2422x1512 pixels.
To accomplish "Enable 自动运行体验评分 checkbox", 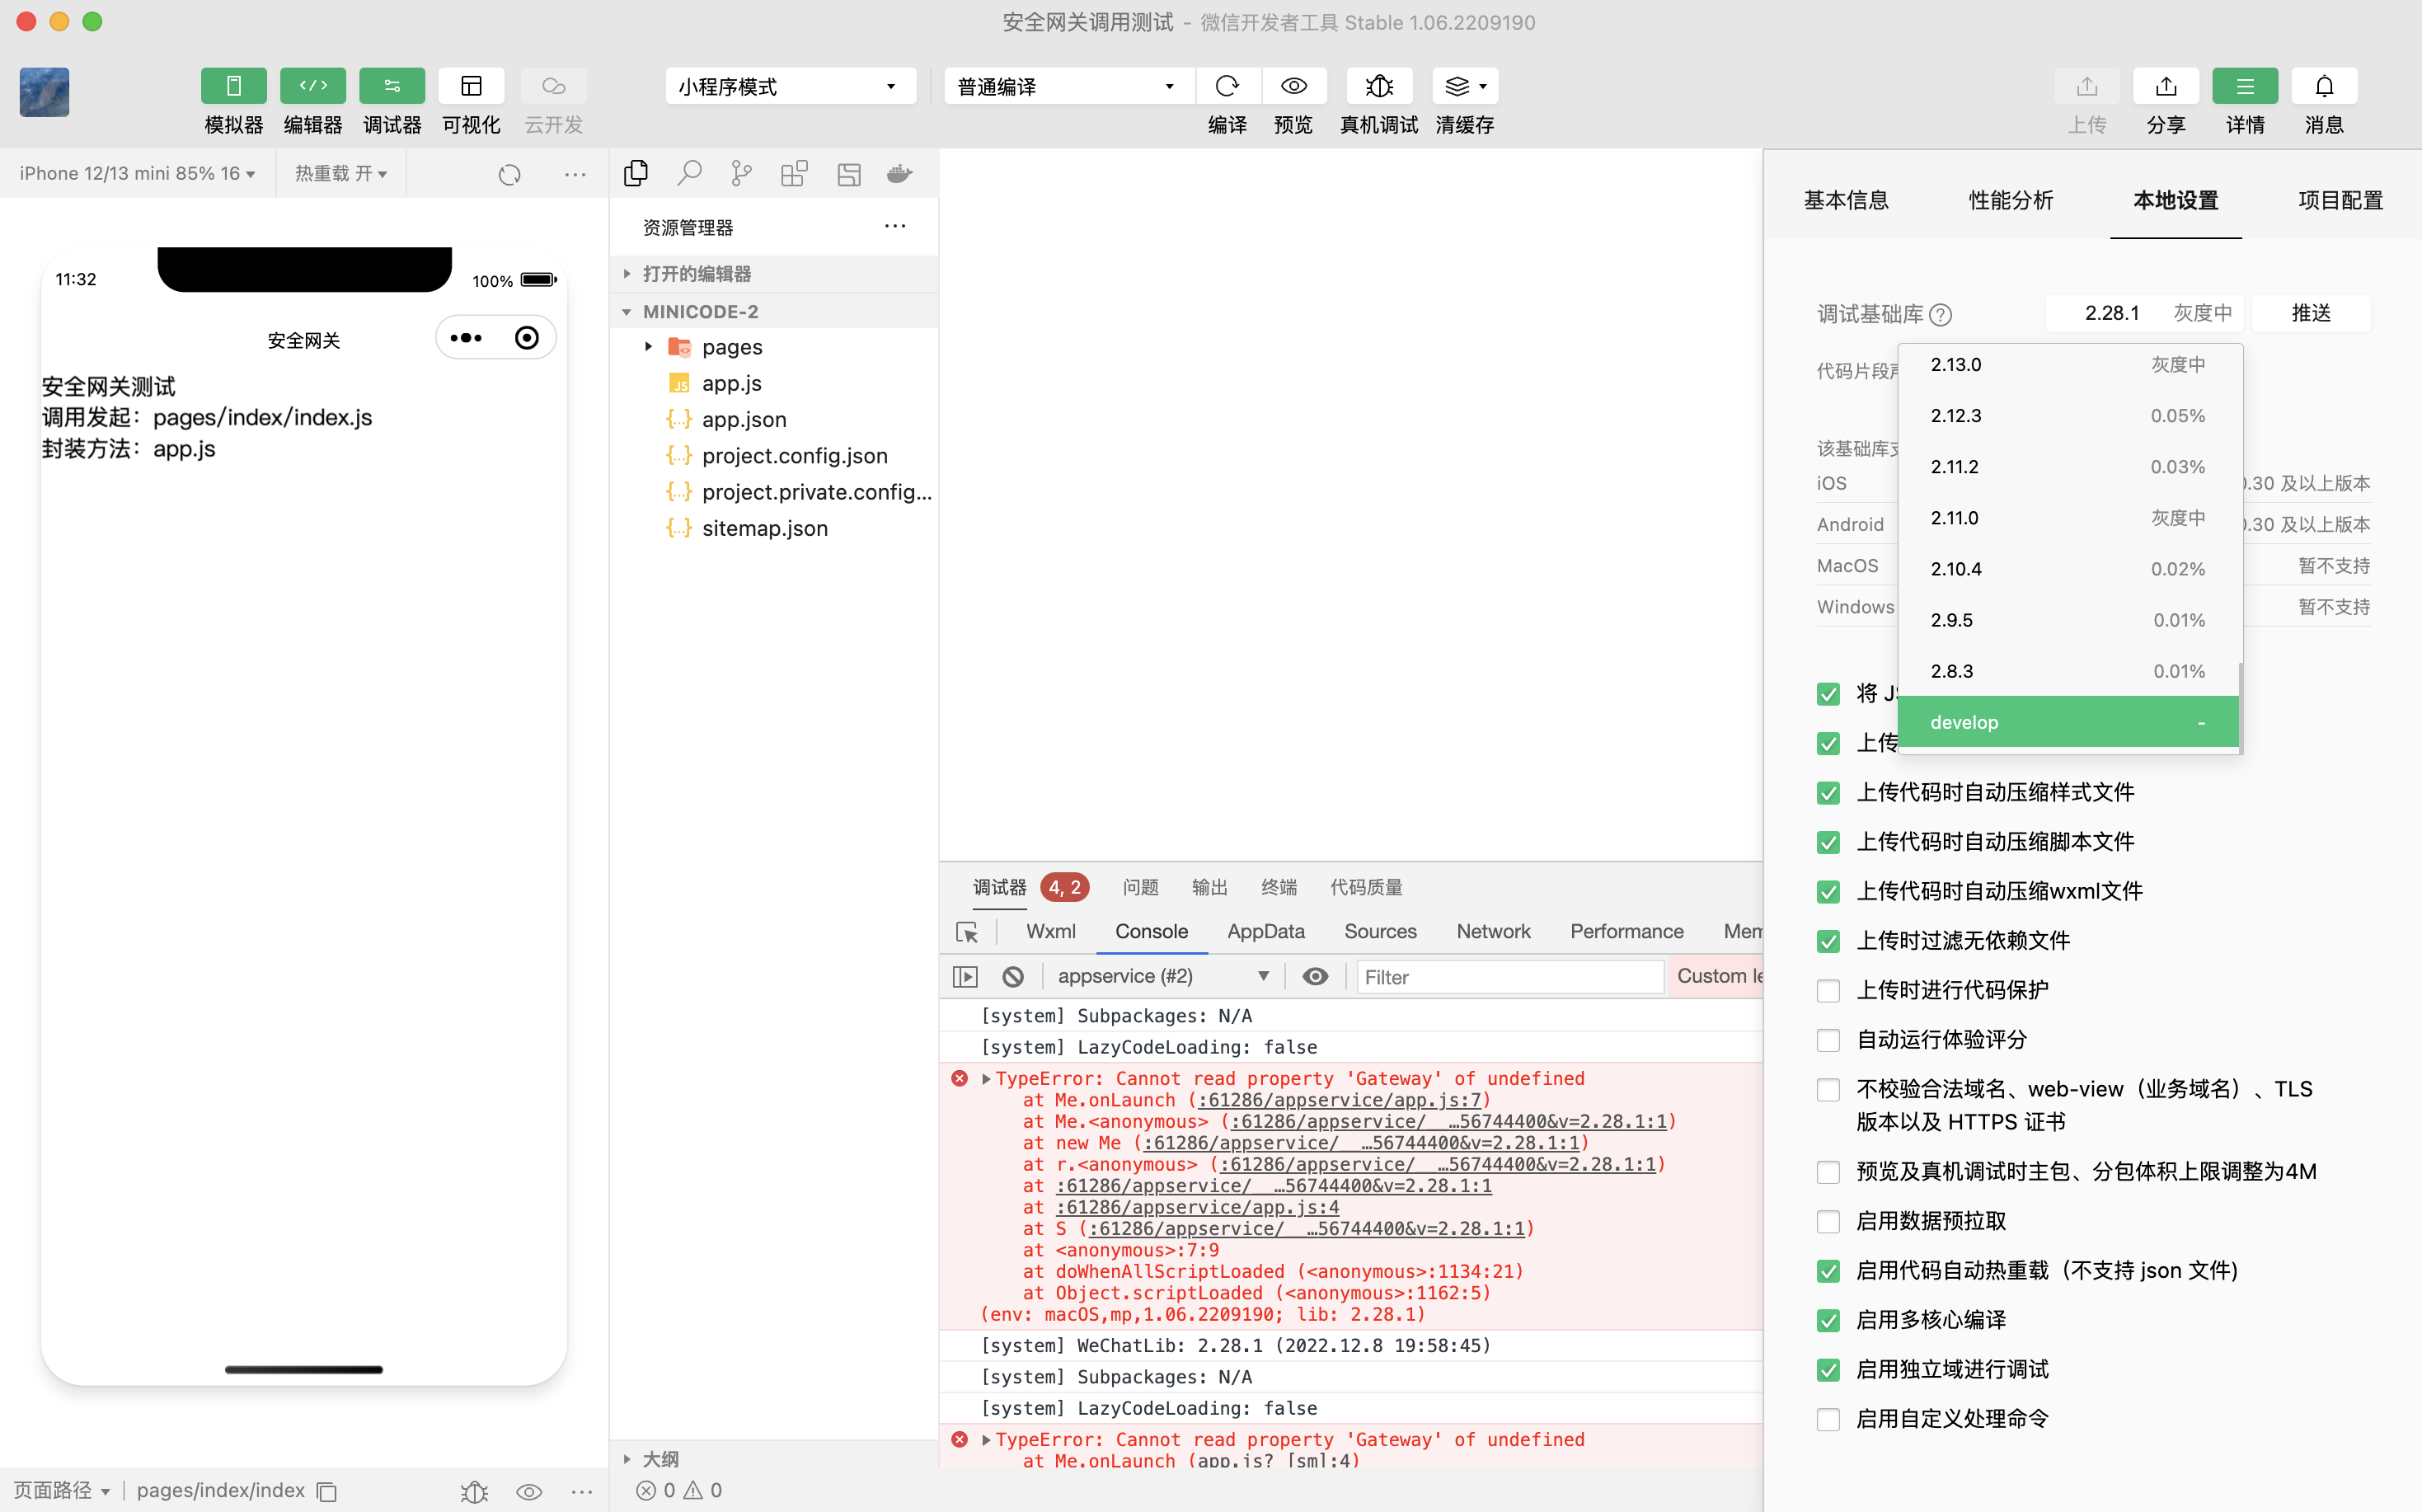I will (1828, 1040).
